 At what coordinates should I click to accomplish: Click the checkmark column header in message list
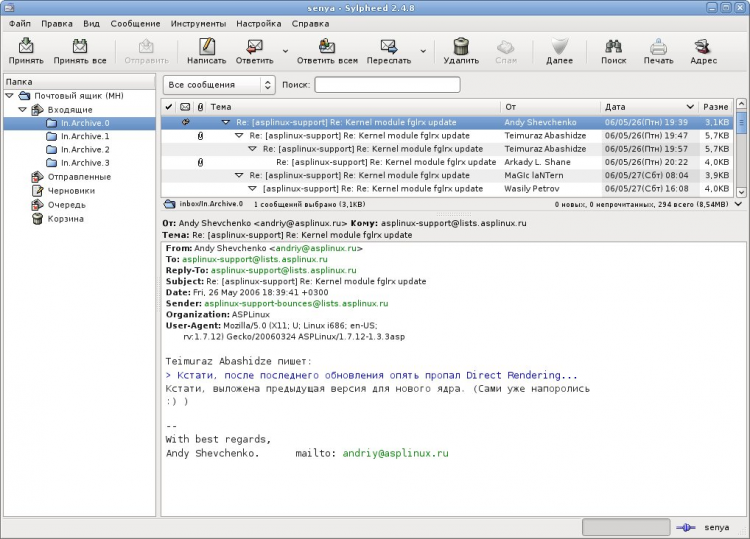169,106
